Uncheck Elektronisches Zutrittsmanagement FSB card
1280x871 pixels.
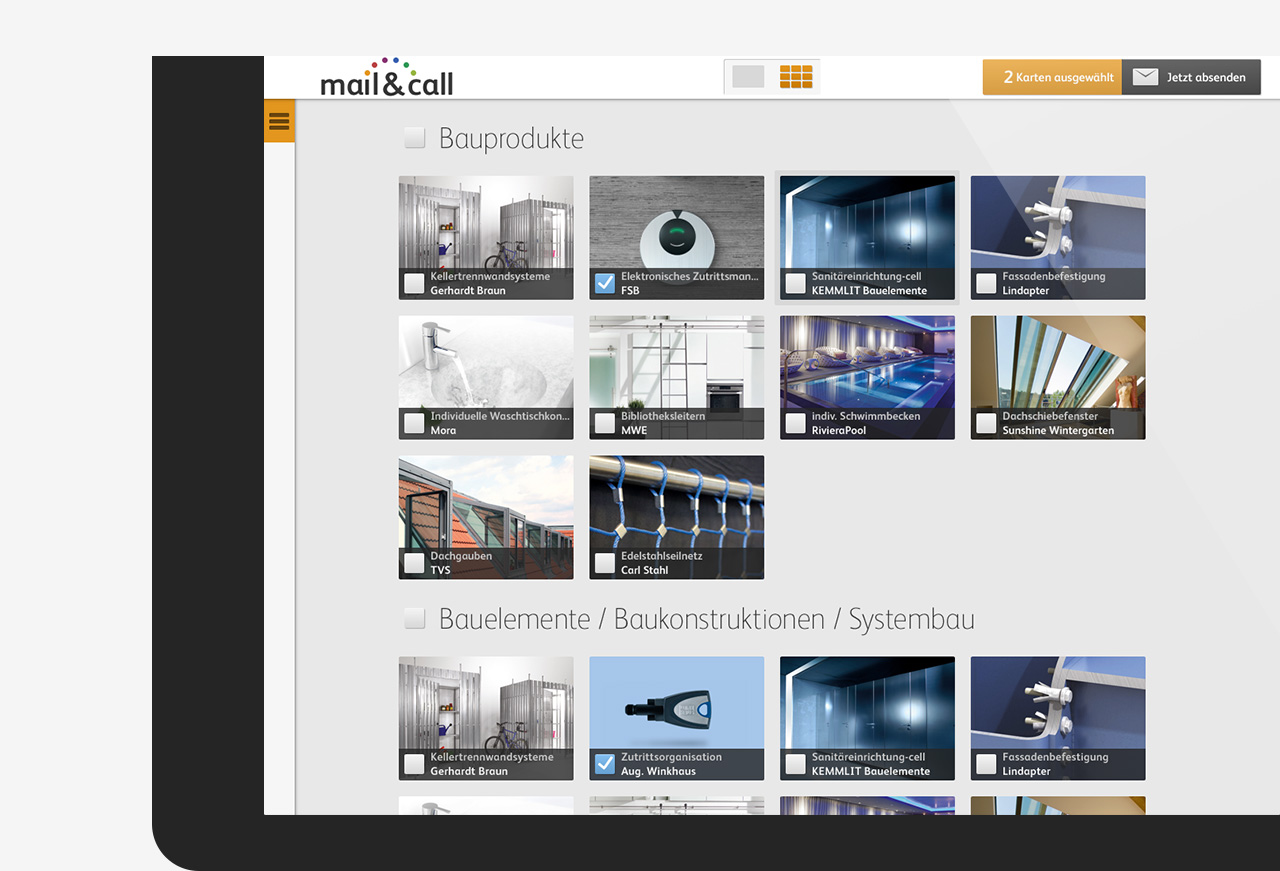click(605, 283)
